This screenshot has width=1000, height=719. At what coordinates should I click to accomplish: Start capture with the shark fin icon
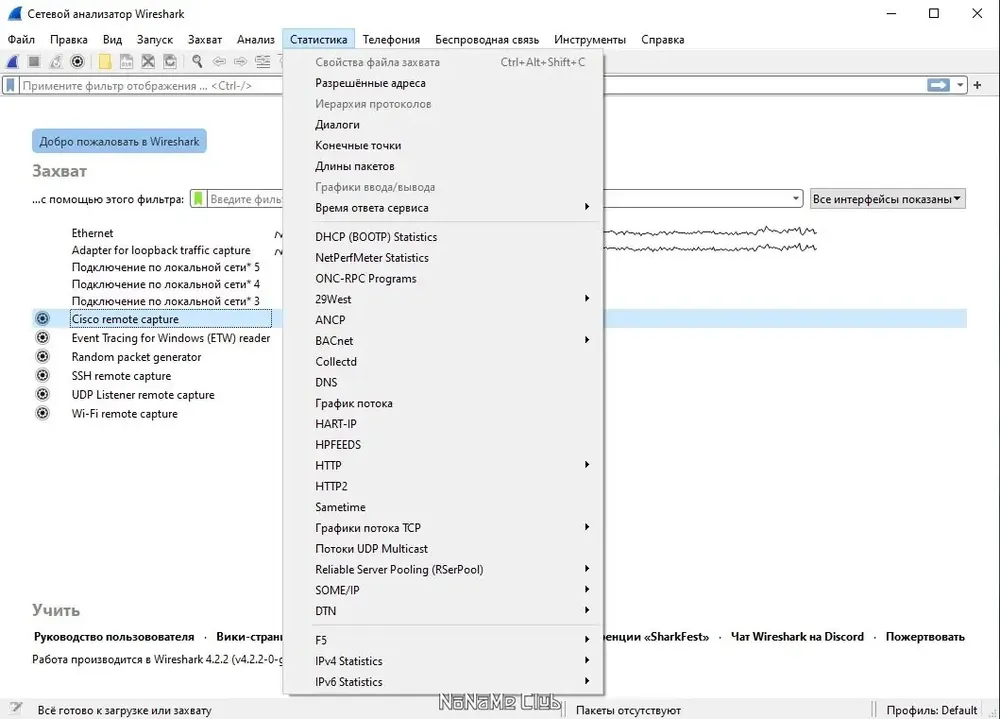13,61
